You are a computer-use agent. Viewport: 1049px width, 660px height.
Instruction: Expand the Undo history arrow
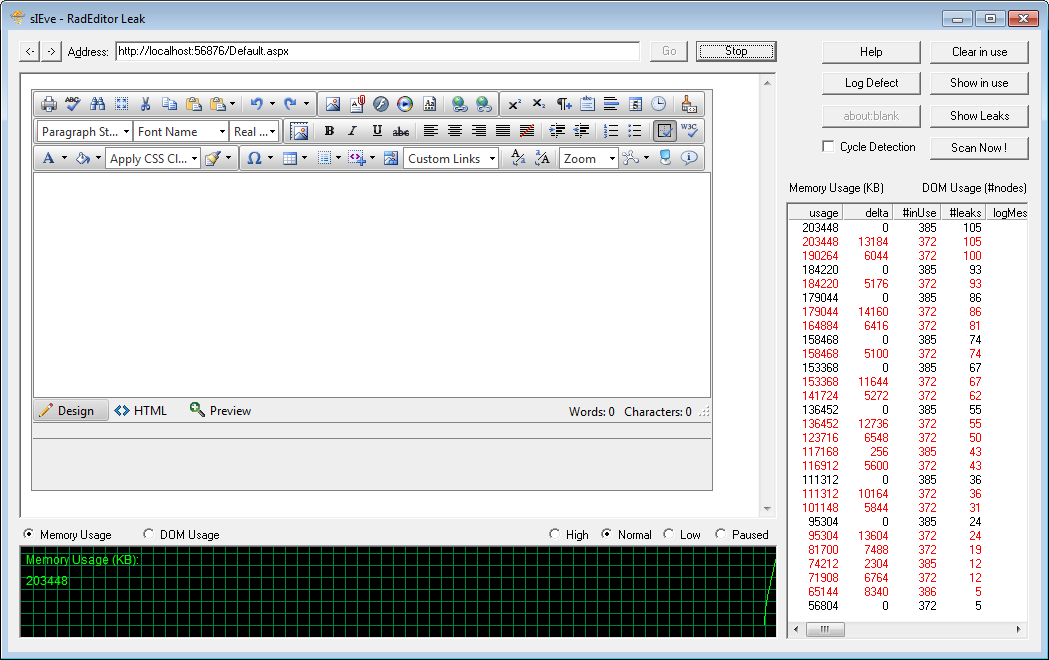click(x=272, y=104)
